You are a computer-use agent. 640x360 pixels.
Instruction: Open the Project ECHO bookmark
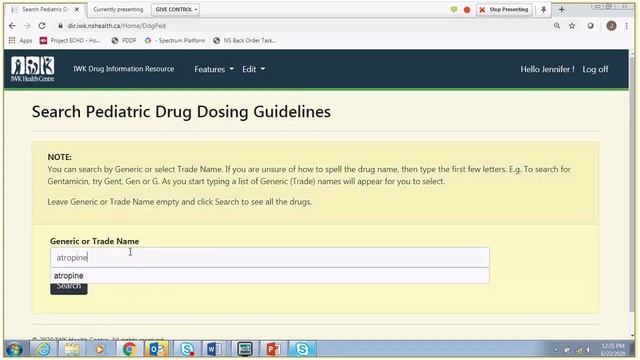[70, 40]
